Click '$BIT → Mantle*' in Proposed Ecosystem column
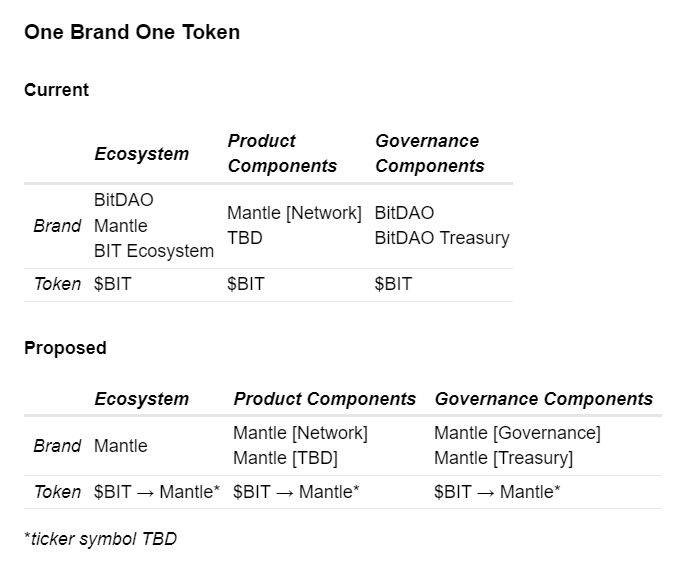Screen dimensions: 693x570 [x=157, y=492]
